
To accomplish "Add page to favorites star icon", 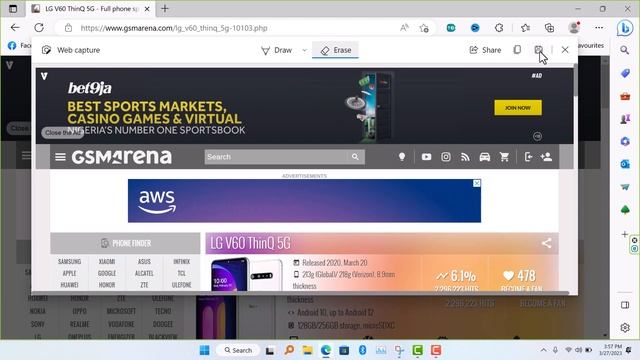I will 424,28.
